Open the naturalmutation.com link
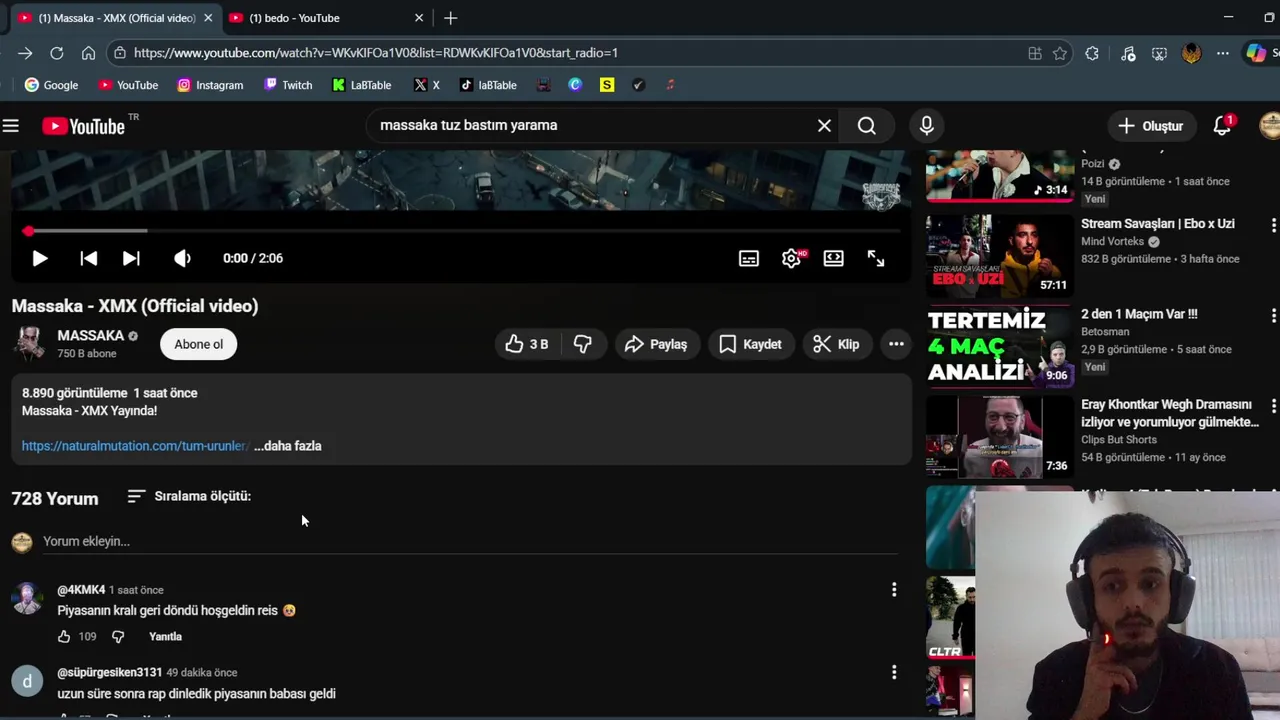The image size is (1280, 720). [x=135, y=446]
